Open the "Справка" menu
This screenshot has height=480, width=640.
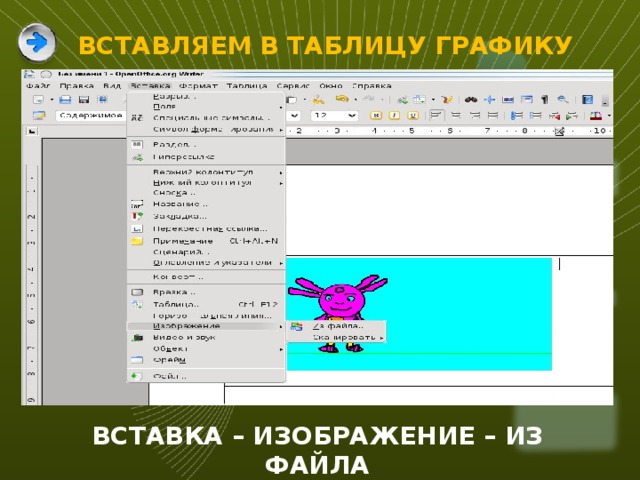coord(372,86)
